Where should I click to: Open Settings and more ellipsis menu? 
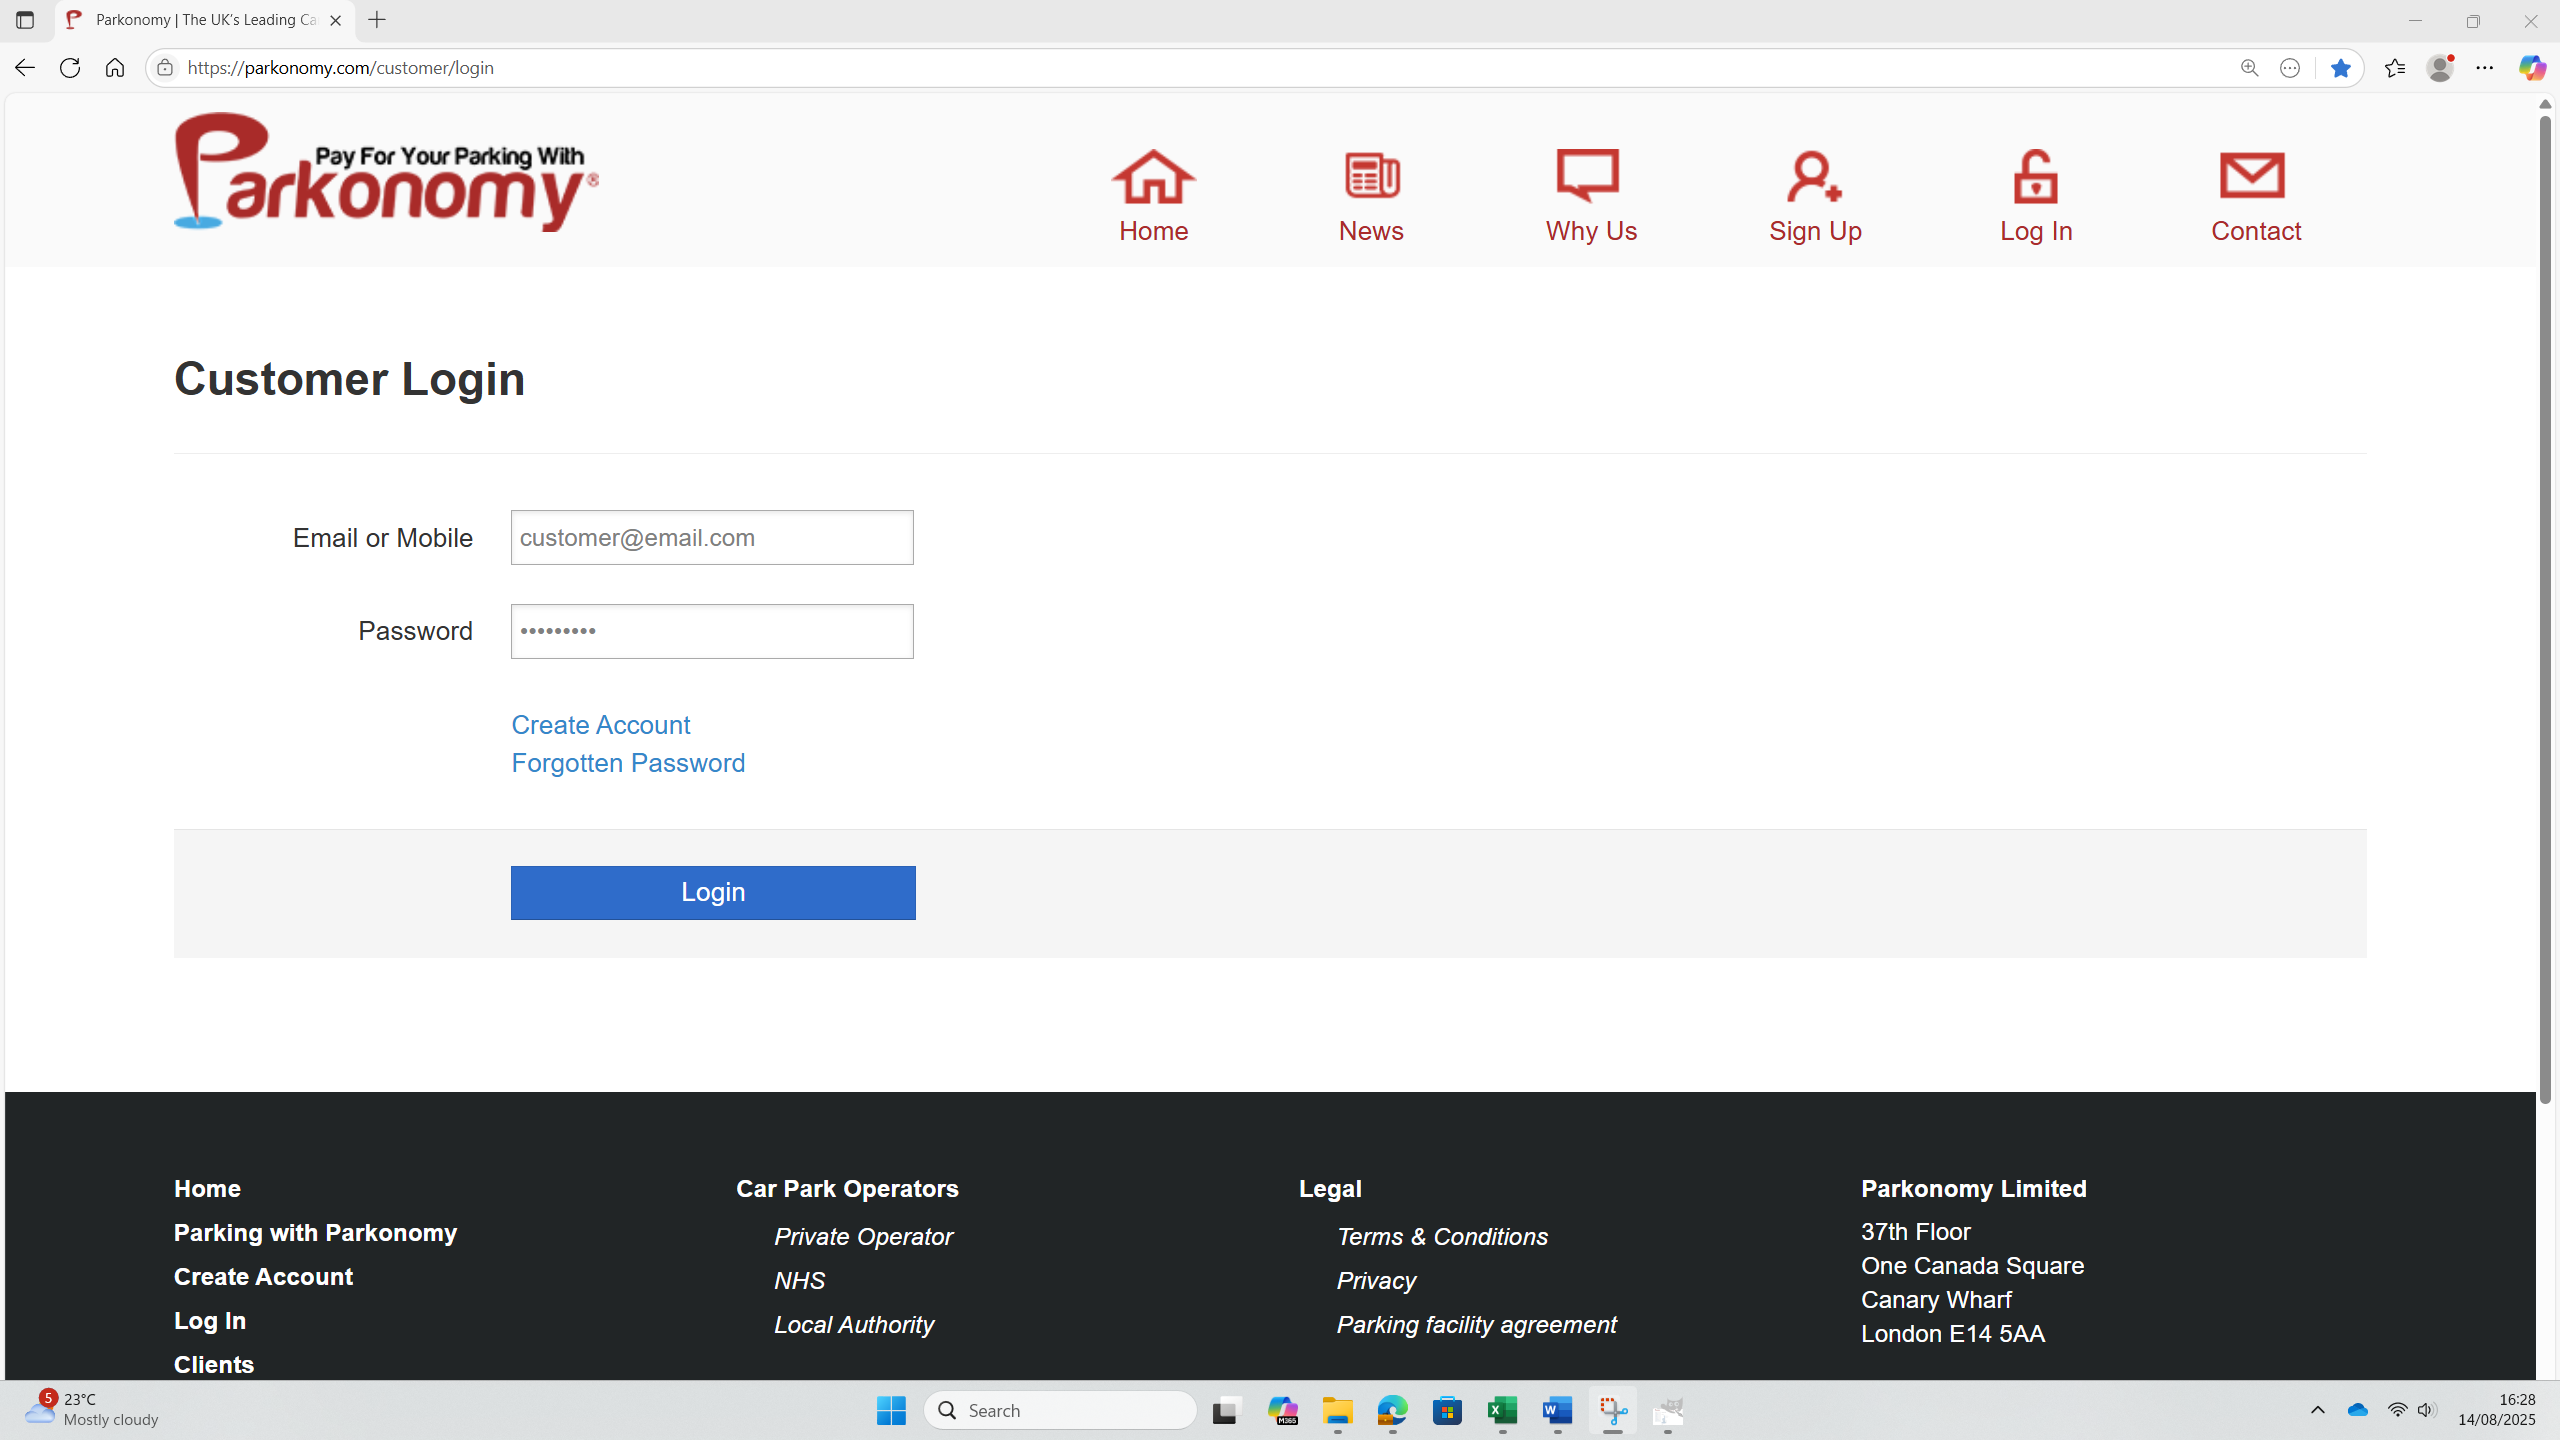point(2485,68)
